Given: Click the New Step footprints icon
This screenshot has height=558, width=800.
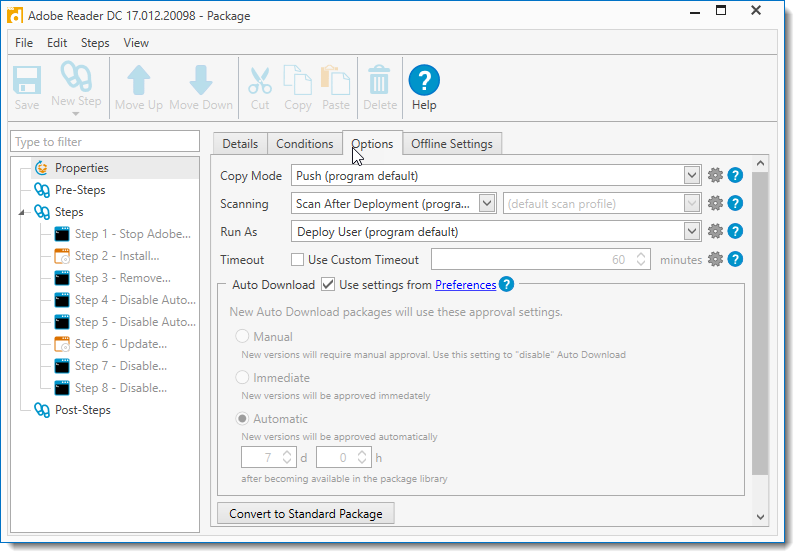Looking at the screenshot, I should point(76,76).
